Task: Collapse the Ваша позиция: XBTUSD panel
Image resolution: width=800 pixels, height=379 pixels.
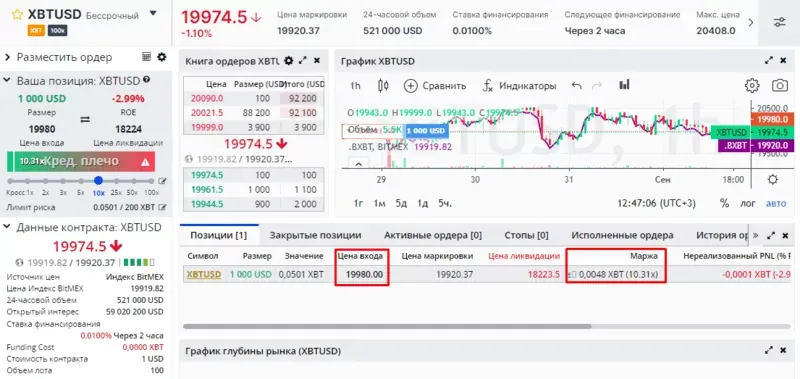Action: [8, 81]
